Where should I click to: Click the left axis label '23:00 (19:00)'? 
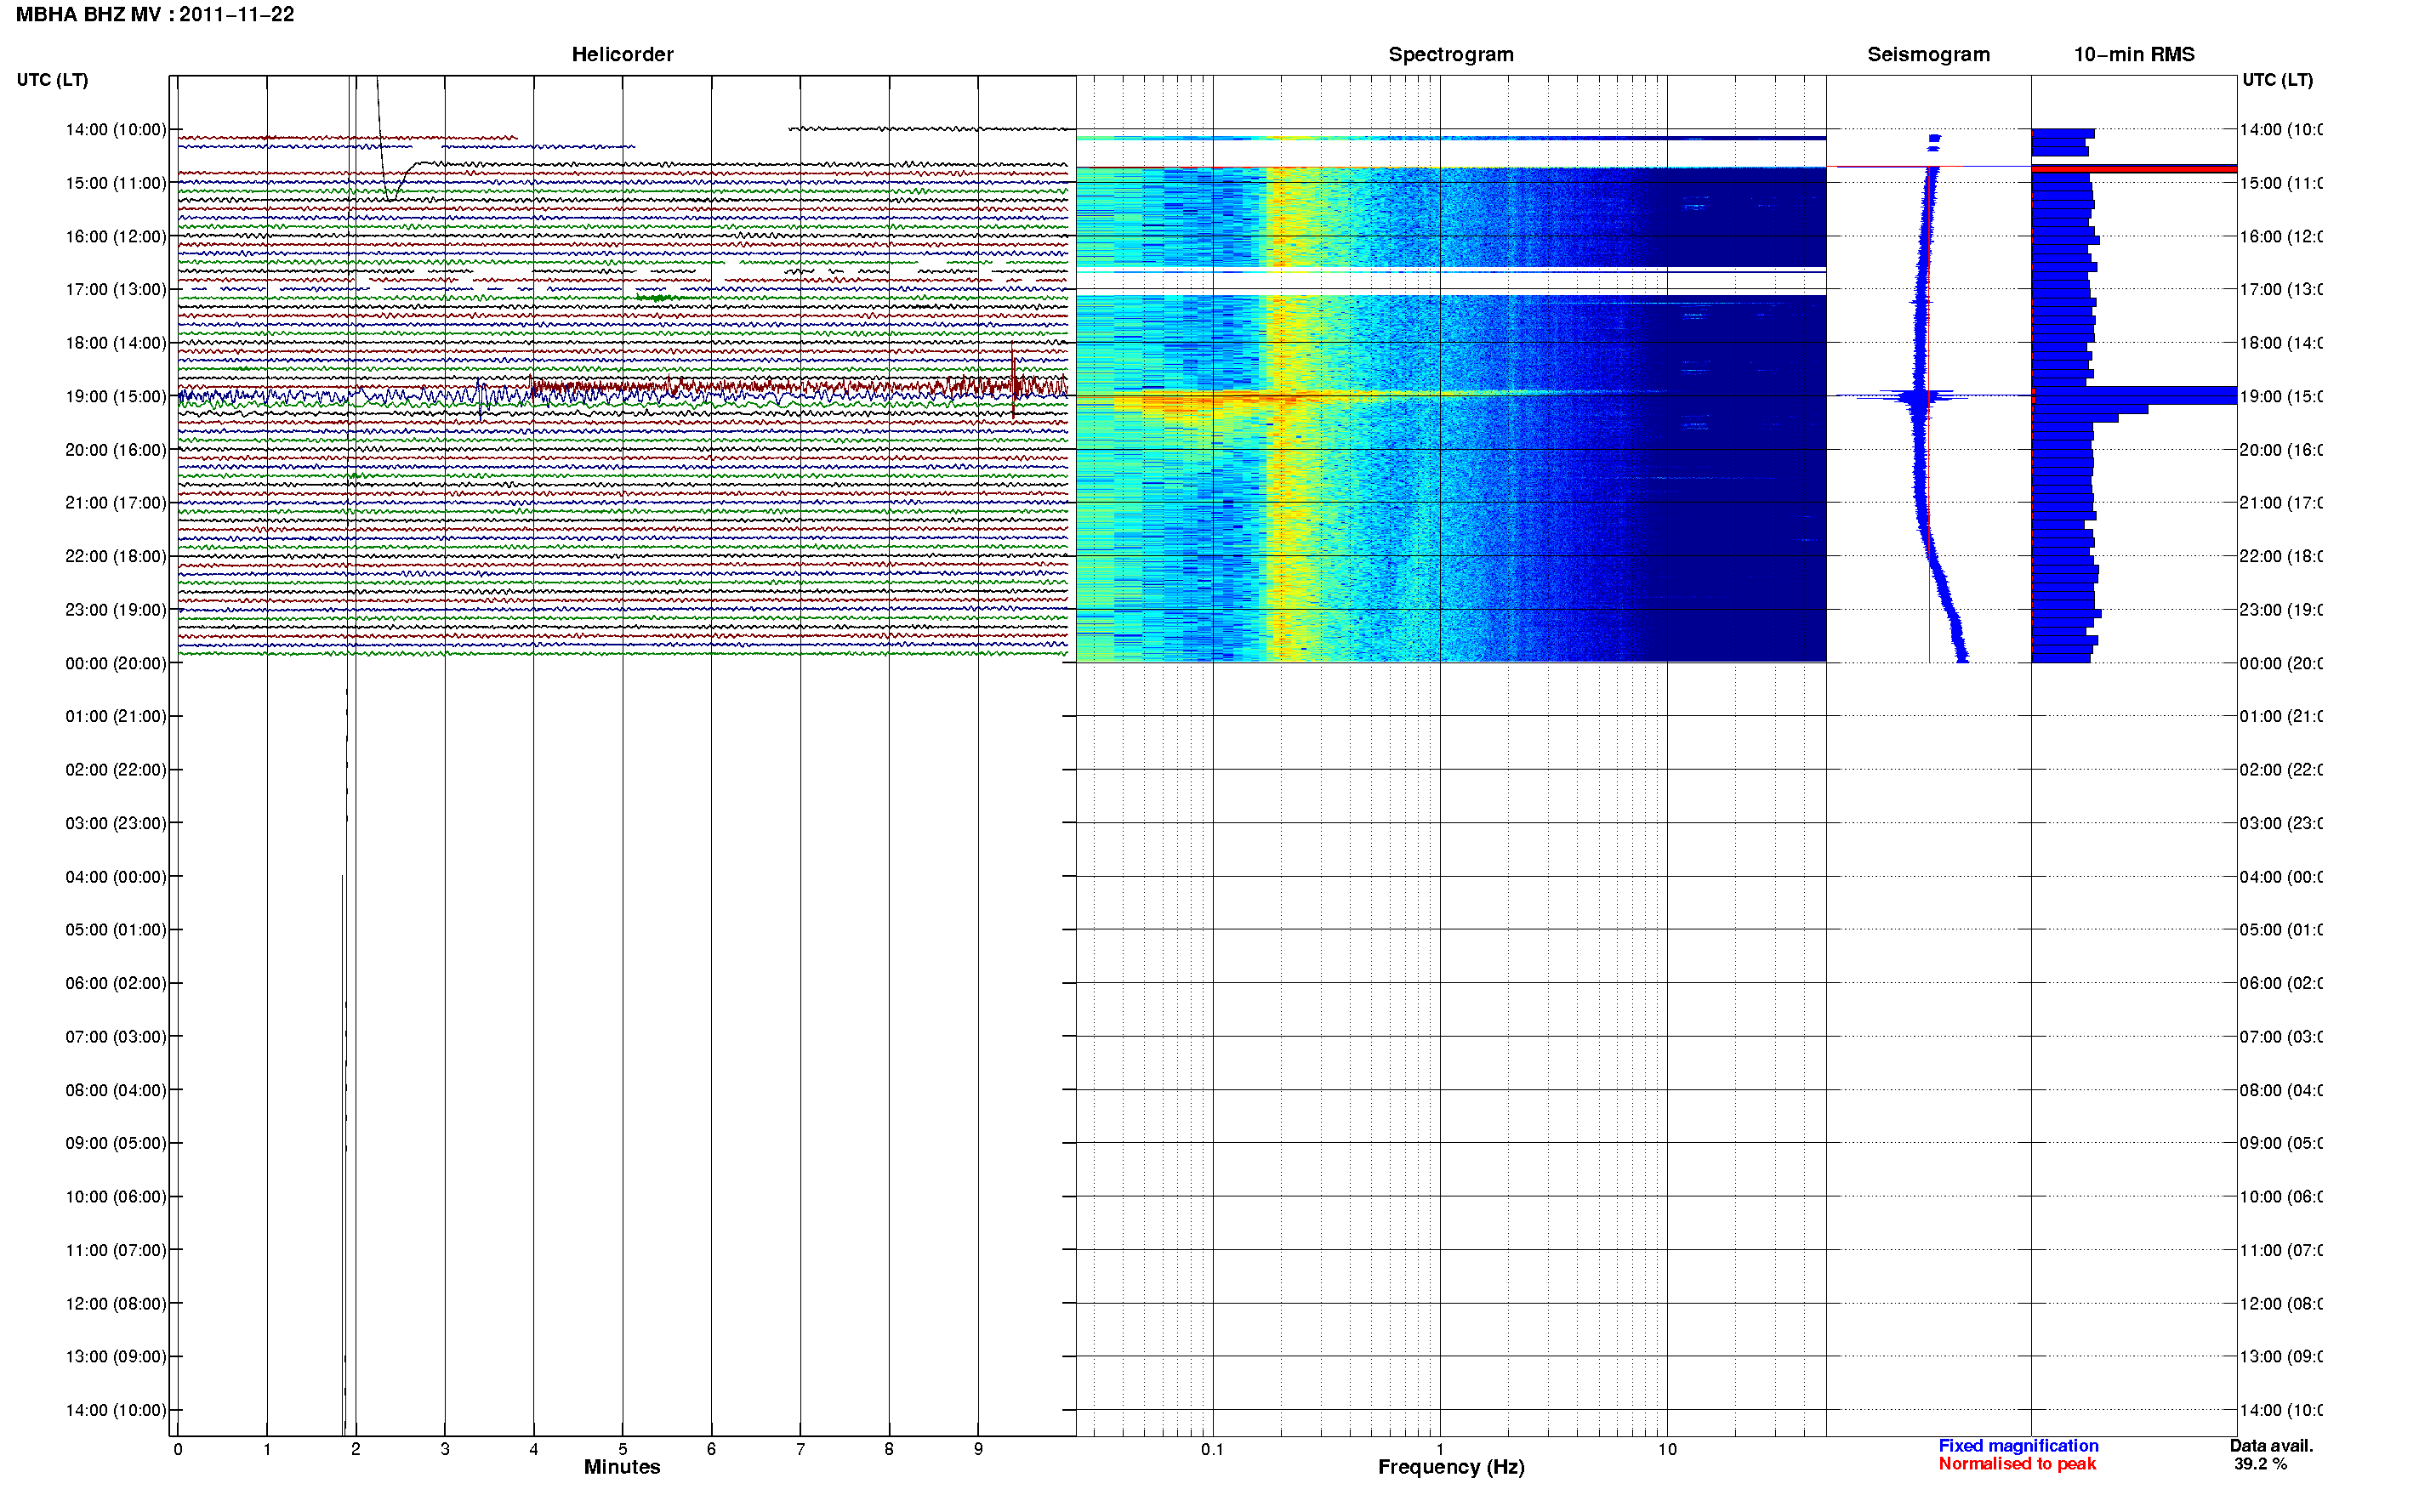click(x=116, y=610)
